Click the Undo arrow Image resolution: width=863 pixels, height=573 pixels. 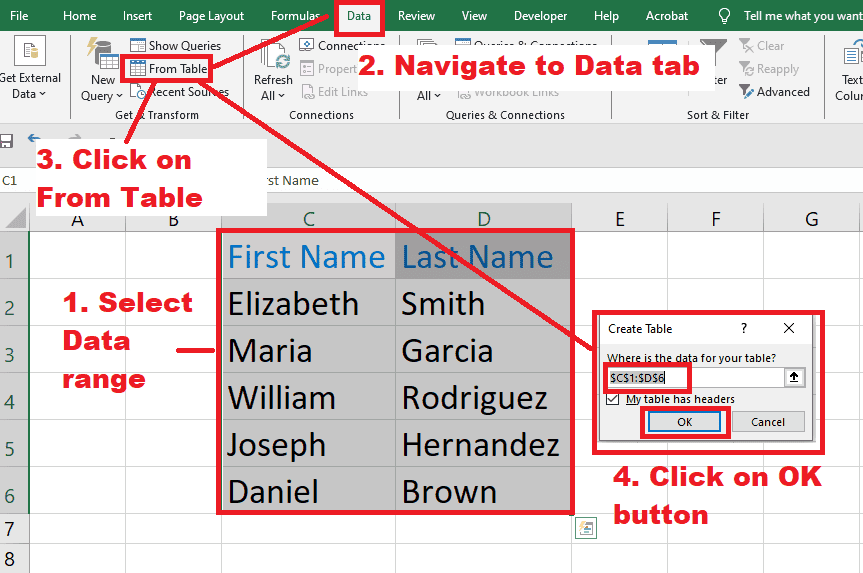(x=34, y=138)
